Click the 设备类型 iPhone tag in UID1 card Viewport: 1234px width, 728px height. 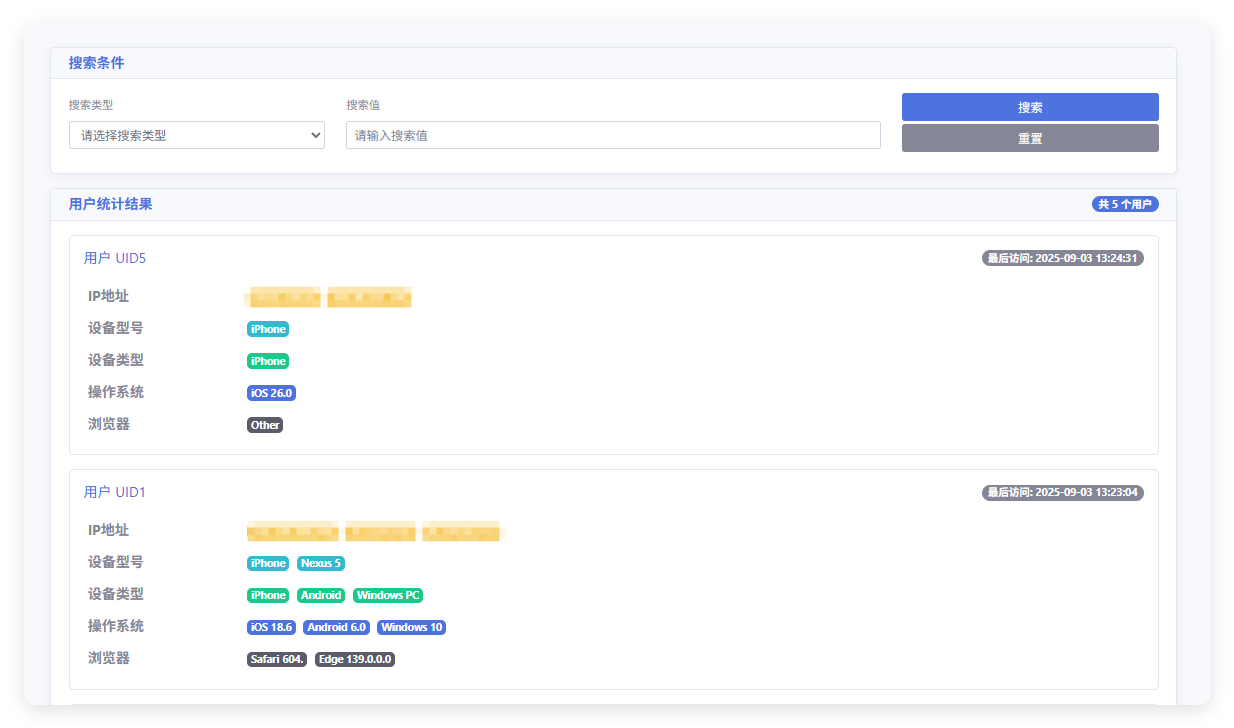point(268,595)
